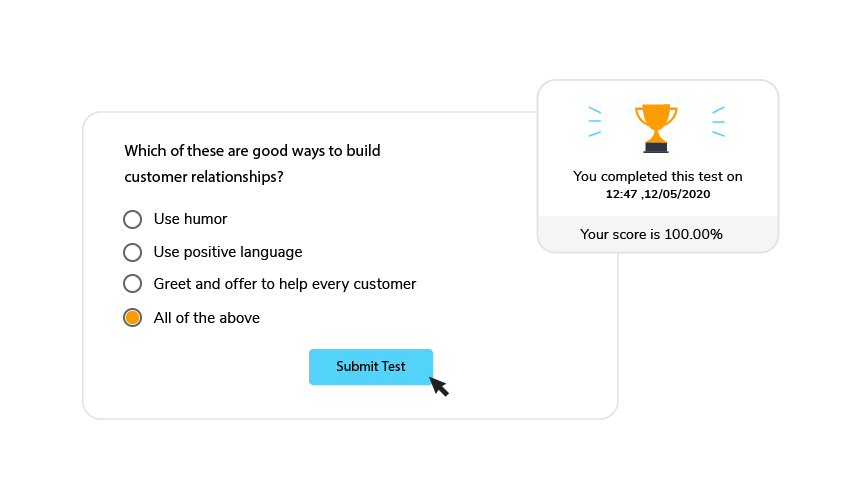Screen dimensions: 850x501
Task: Toggle the orange 'All of the above' radio
Action: 132,318
